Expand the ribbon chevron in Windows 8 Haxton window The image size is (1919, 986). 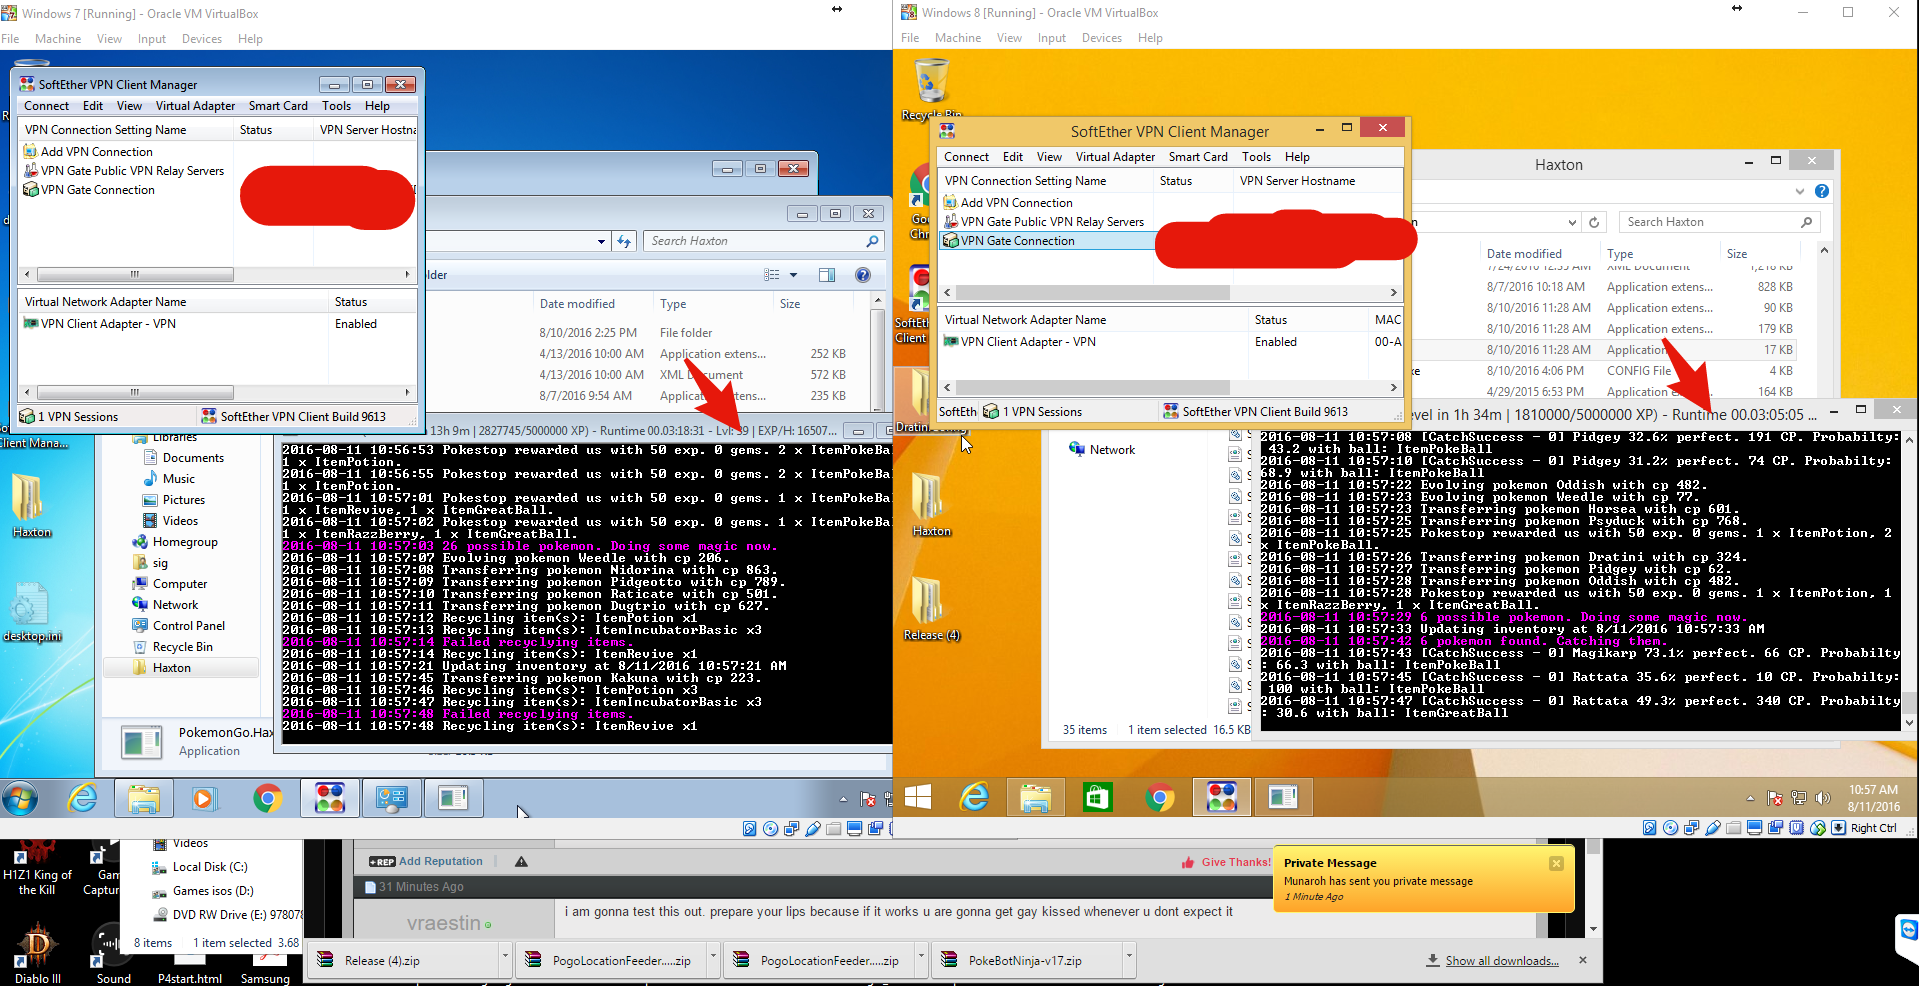coord(1800,191)
